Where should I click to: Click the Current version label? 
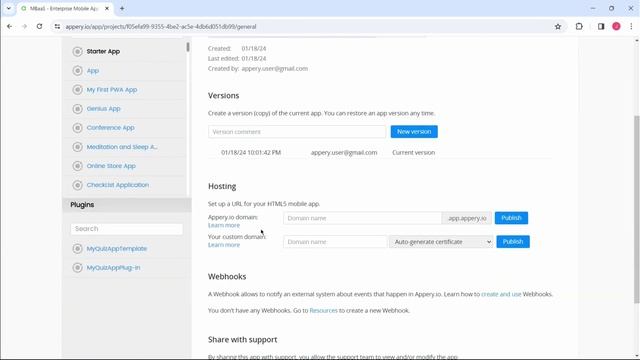click(x=413, y=152)
